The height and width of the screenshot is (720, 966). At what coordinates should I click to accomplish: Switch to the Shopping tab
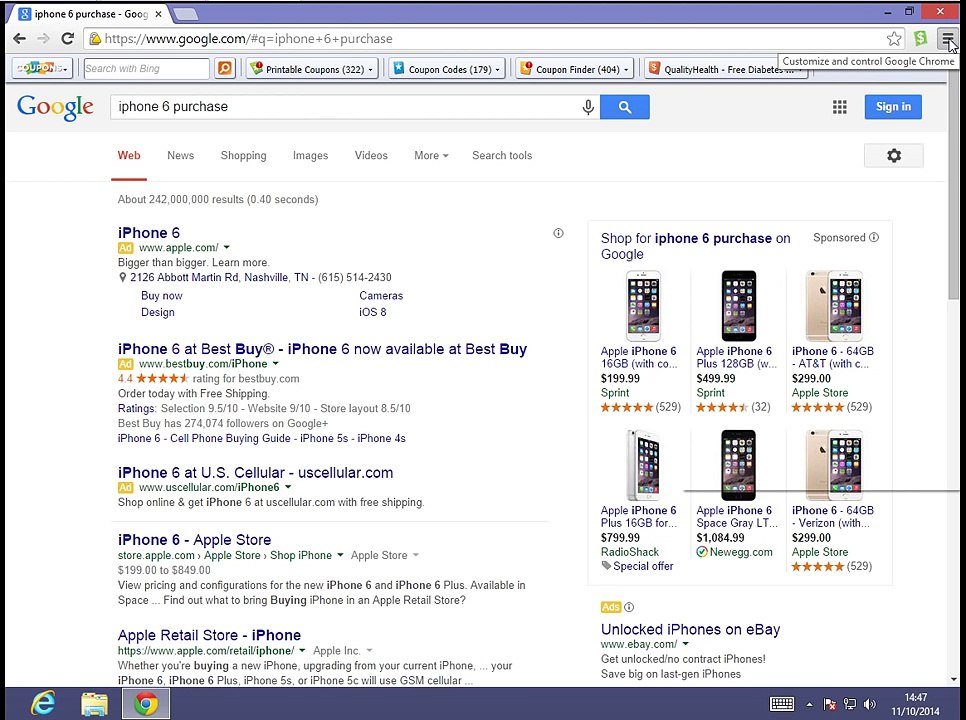(x=243, y=155)
